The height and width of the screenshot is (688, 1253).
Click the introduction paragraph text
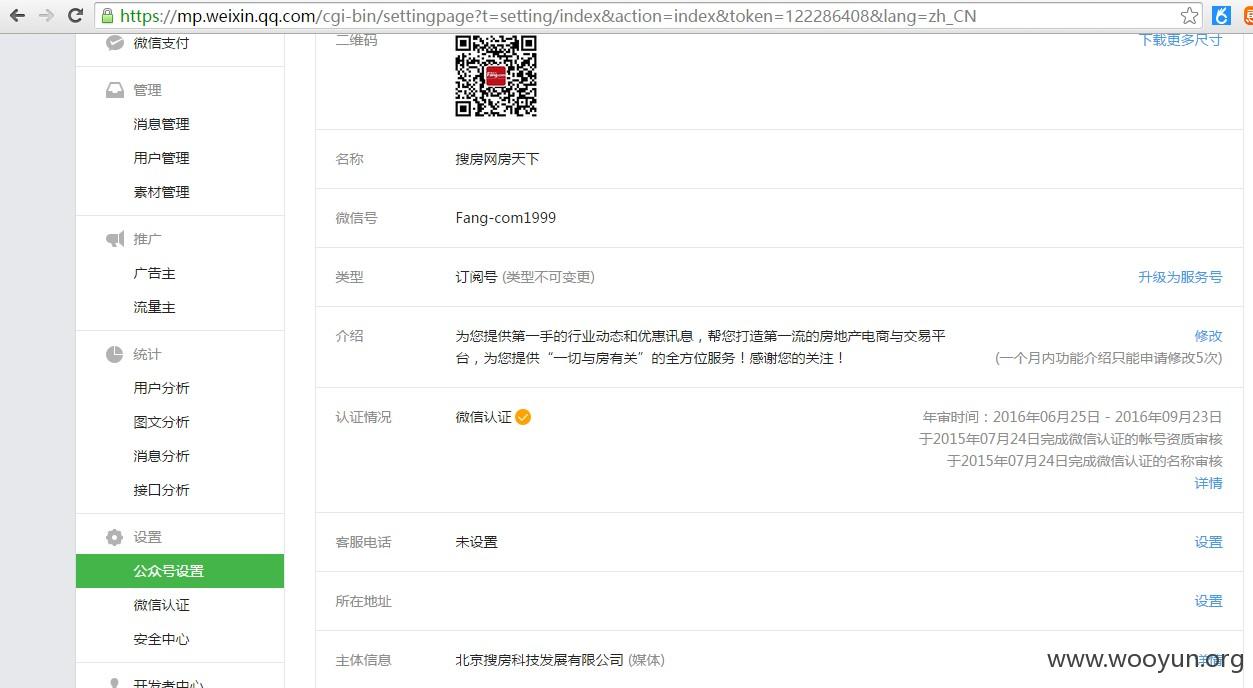point(700,347)
